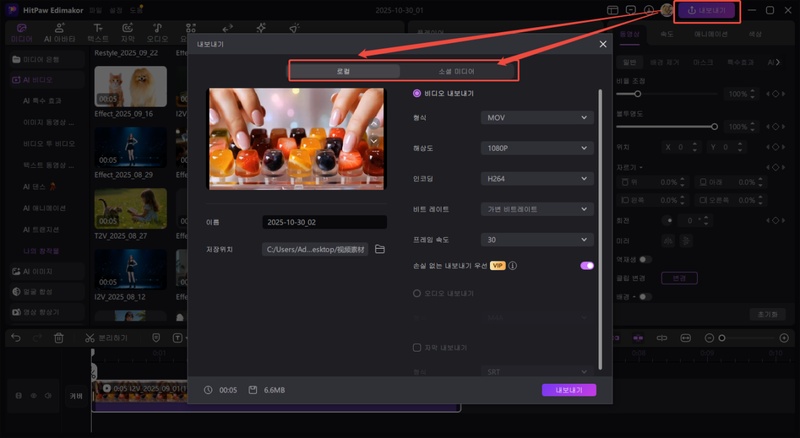Open the AI 아바타 avatar tool

pos(60,33)
